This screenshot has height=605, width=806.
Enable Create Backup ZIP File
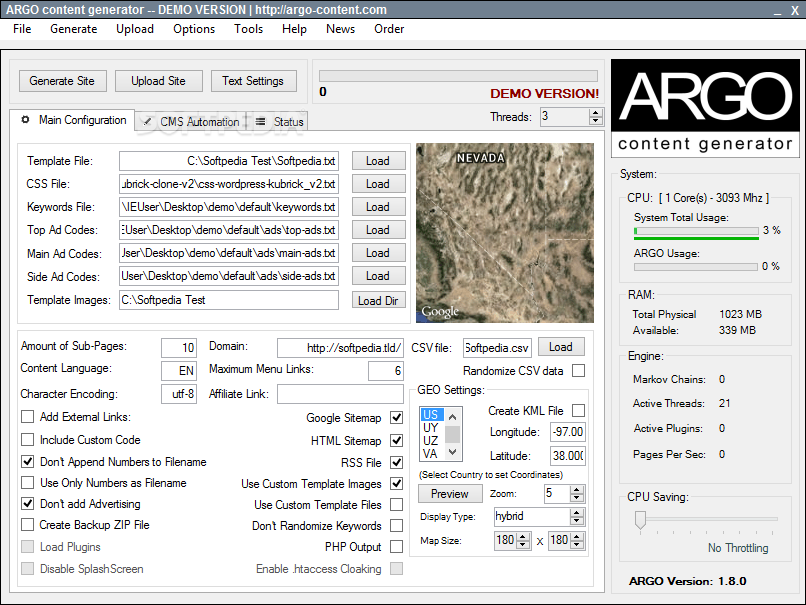pyautogui.click(x=27, y=525)
